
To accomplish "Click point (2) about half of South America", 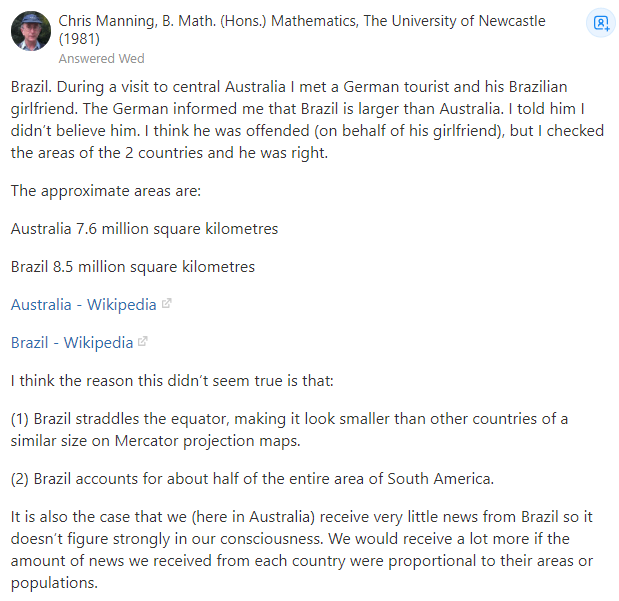I will (252, 478).
